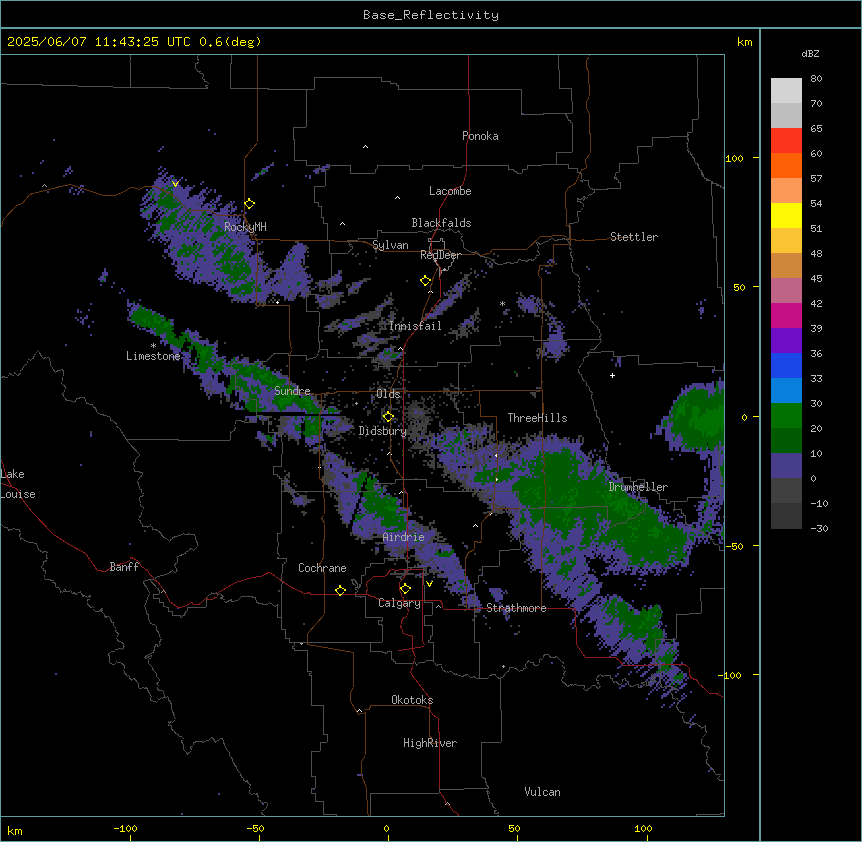862x842 pixels.
Task: Click the ThreeHills town label
Action: (537, 418)
